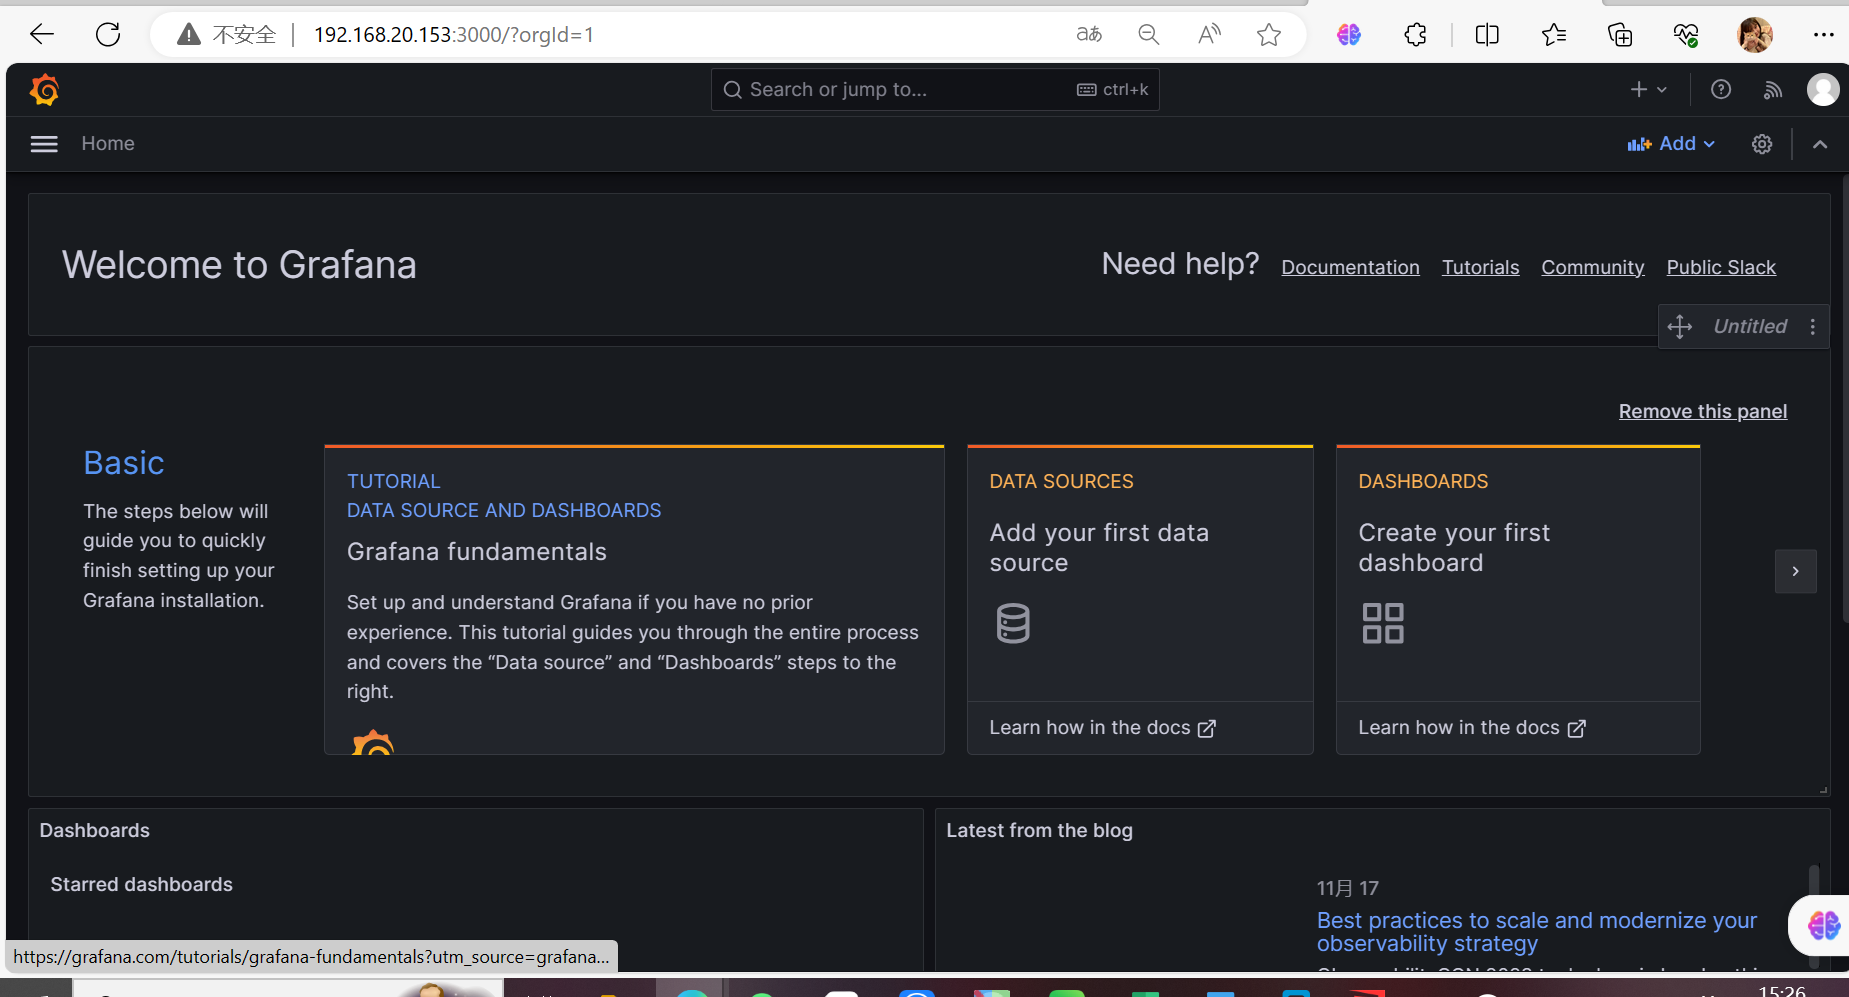
Task: Click next arrow on setup cards
Action: click(1796, 571)
